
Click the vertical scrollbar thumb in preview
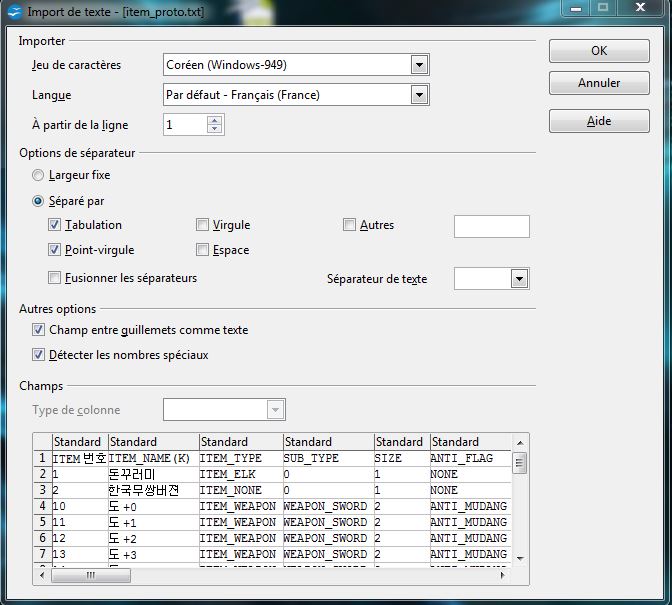pos(520,463)
